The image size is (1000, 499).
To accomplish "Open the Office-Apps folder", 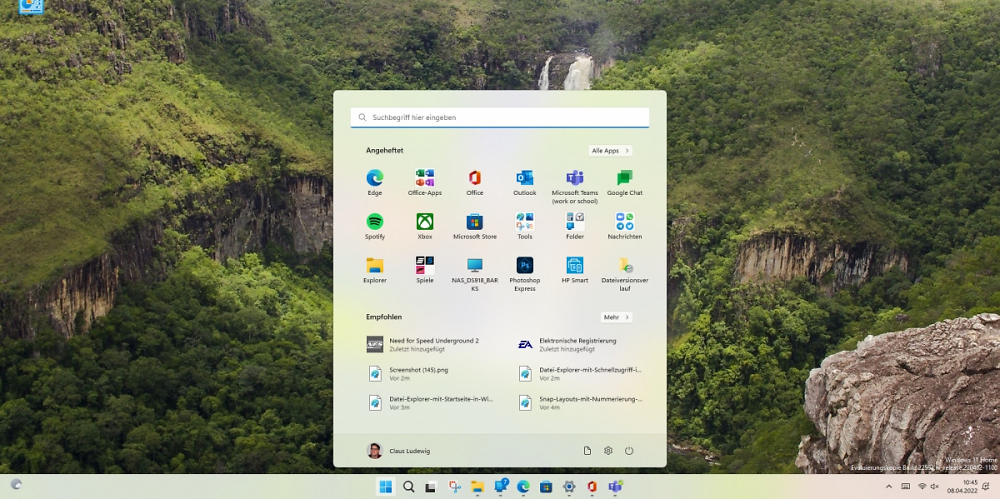I will (425, 182).
